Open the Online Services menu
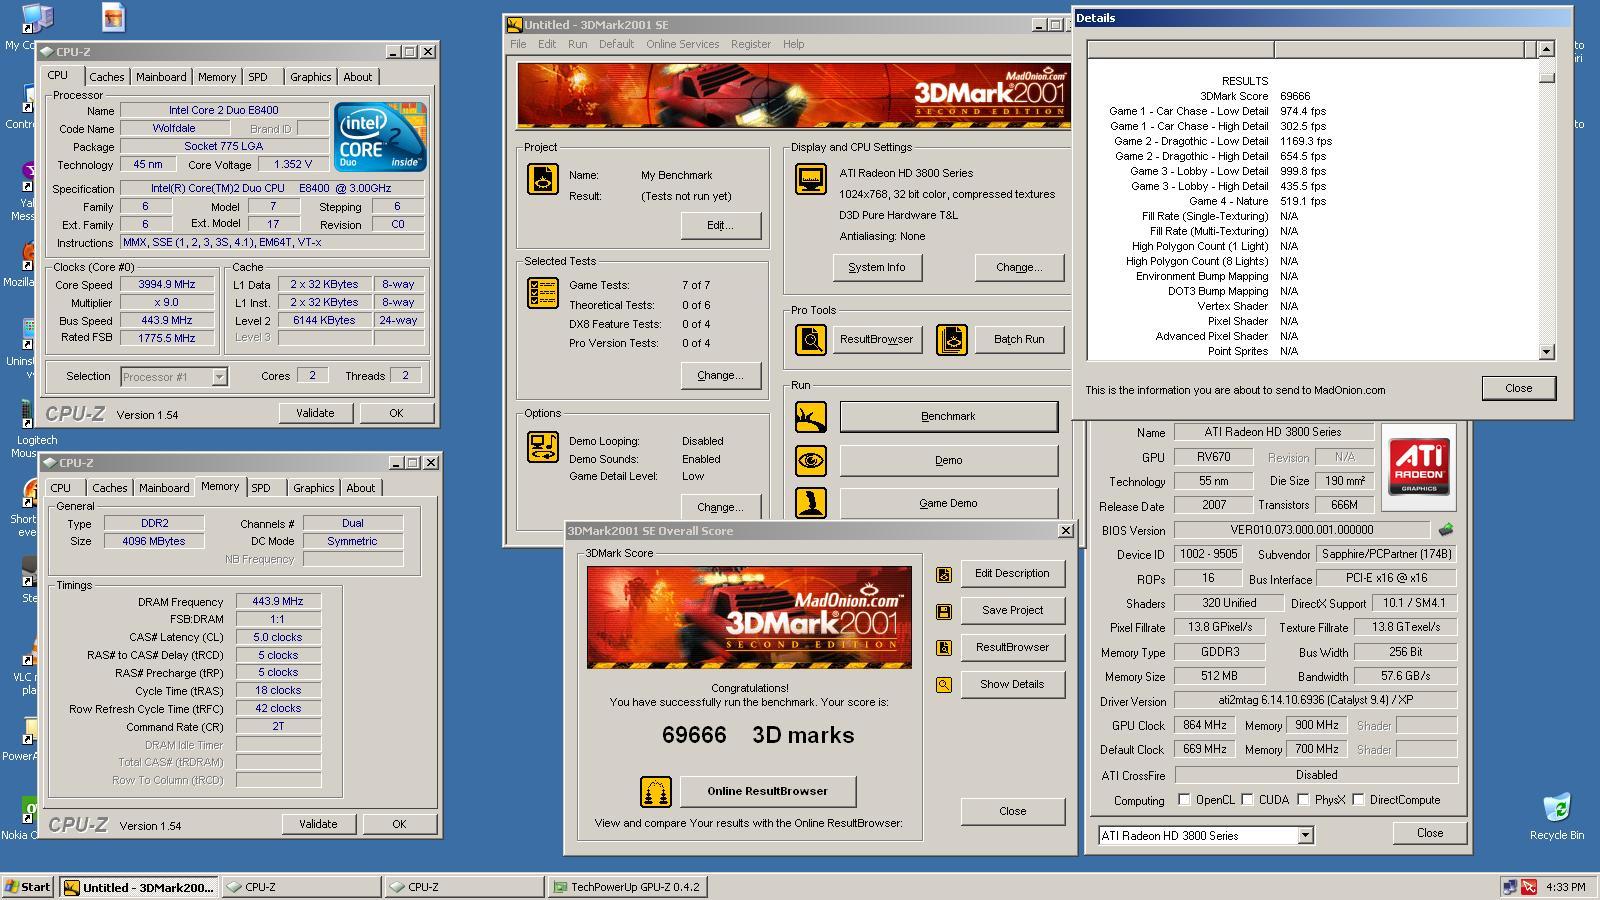The image size is (1600, 900). click(682, 44)
